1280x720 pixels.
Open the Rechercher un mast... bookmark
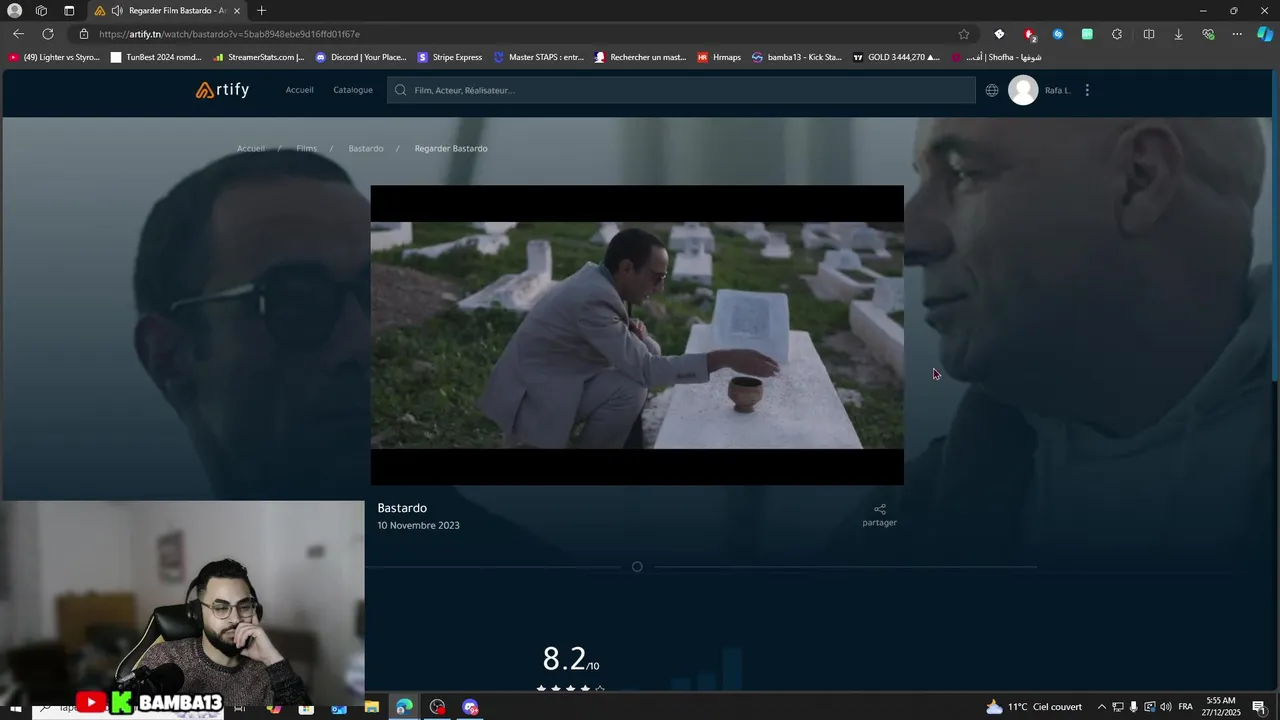641,57
